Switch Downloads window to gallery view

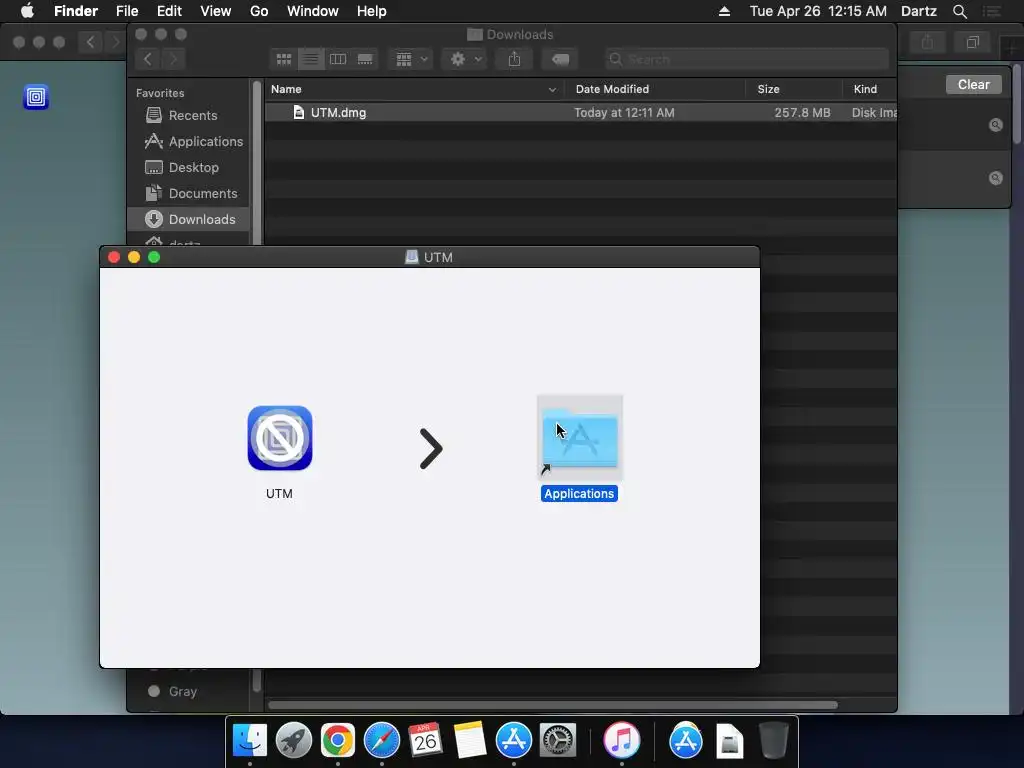(x=365, y=59)
